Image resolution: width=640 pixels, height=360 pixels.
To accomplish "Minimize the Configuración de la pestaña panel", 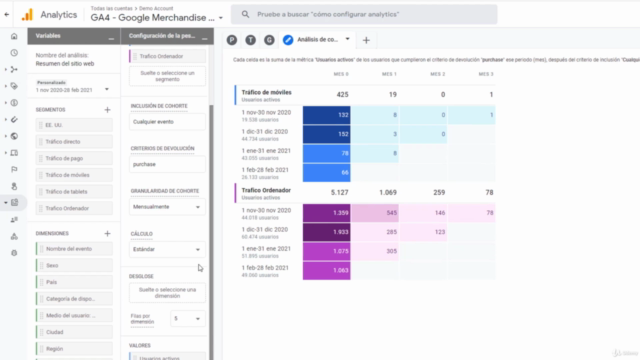I will (204, 38).
